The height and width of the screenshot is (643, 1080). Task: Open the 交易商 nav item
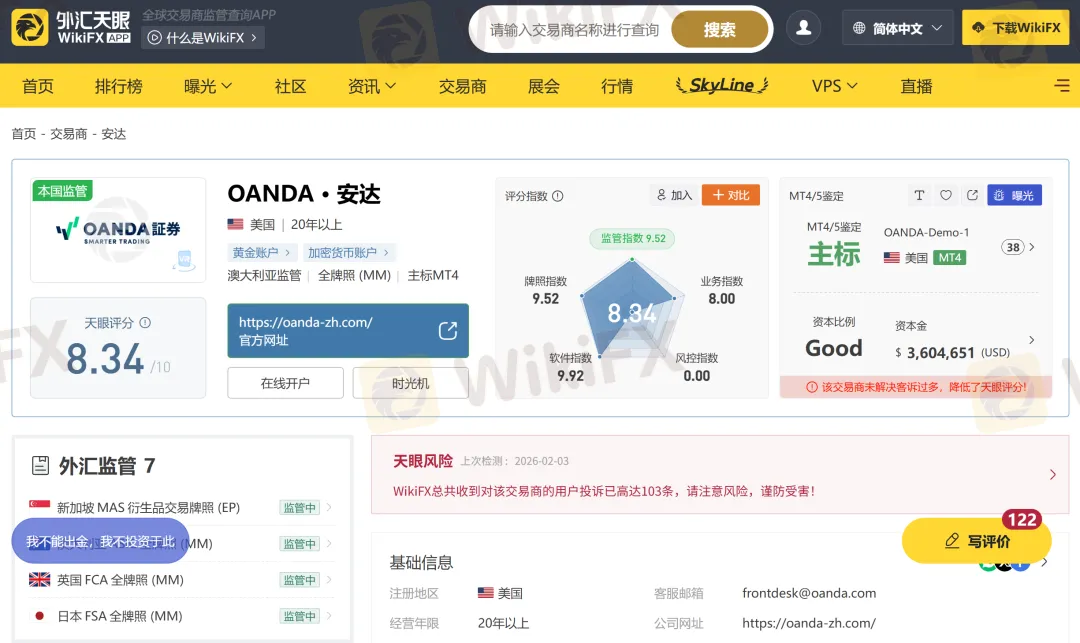click(462, 86)
